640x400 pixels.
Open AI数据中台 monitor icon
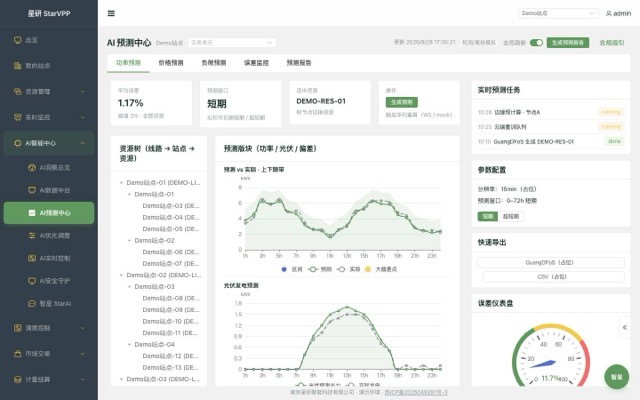click(x=32, y=190)
